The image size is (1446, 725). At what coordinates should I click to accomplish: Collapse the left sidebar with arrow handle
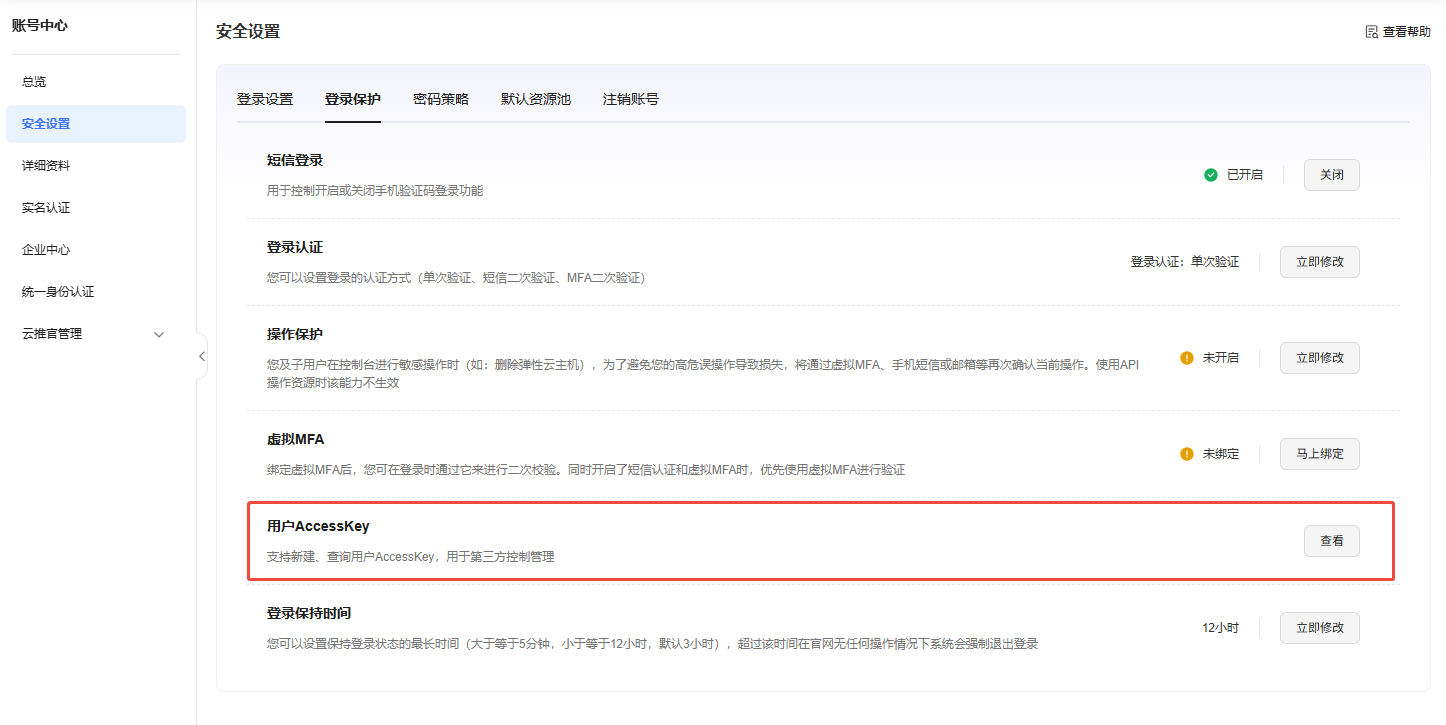201,356
